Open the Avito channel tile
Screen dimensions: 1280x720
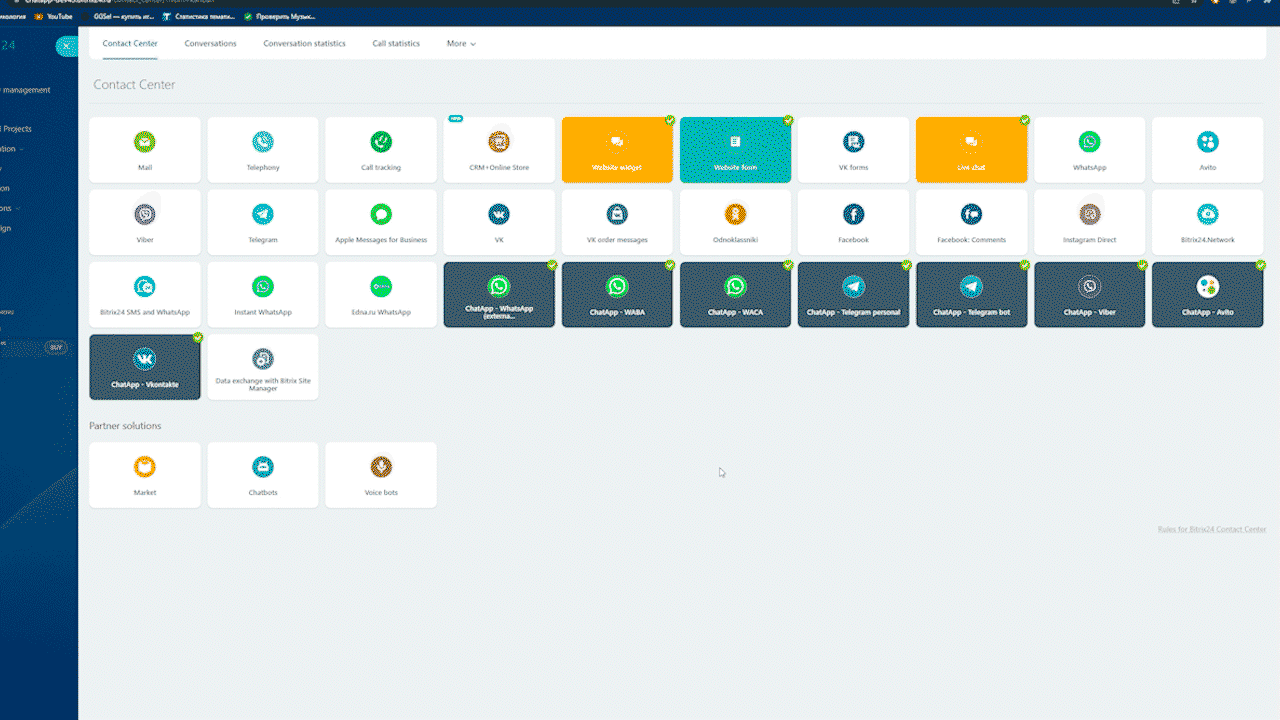coord(1207,150)
